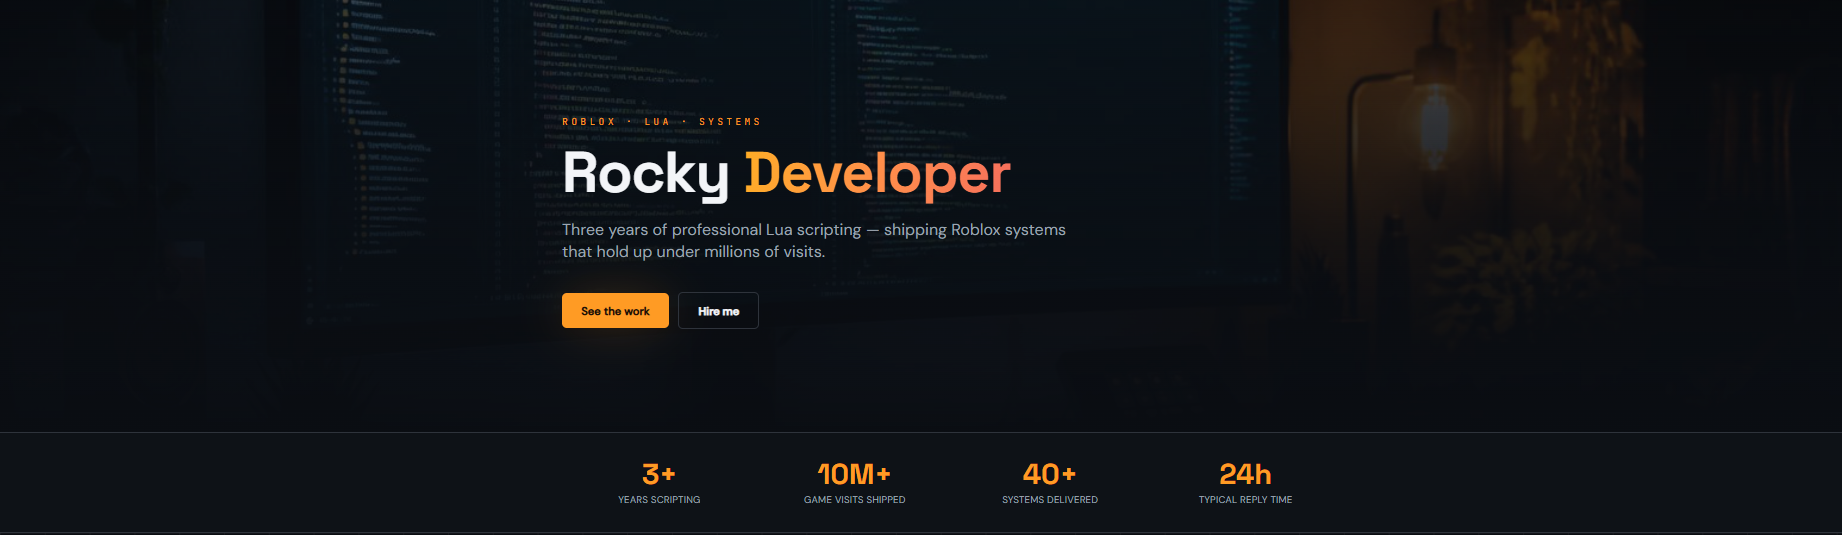
Task: Select the Rocky Developer heading
Action: click(786, 174)
